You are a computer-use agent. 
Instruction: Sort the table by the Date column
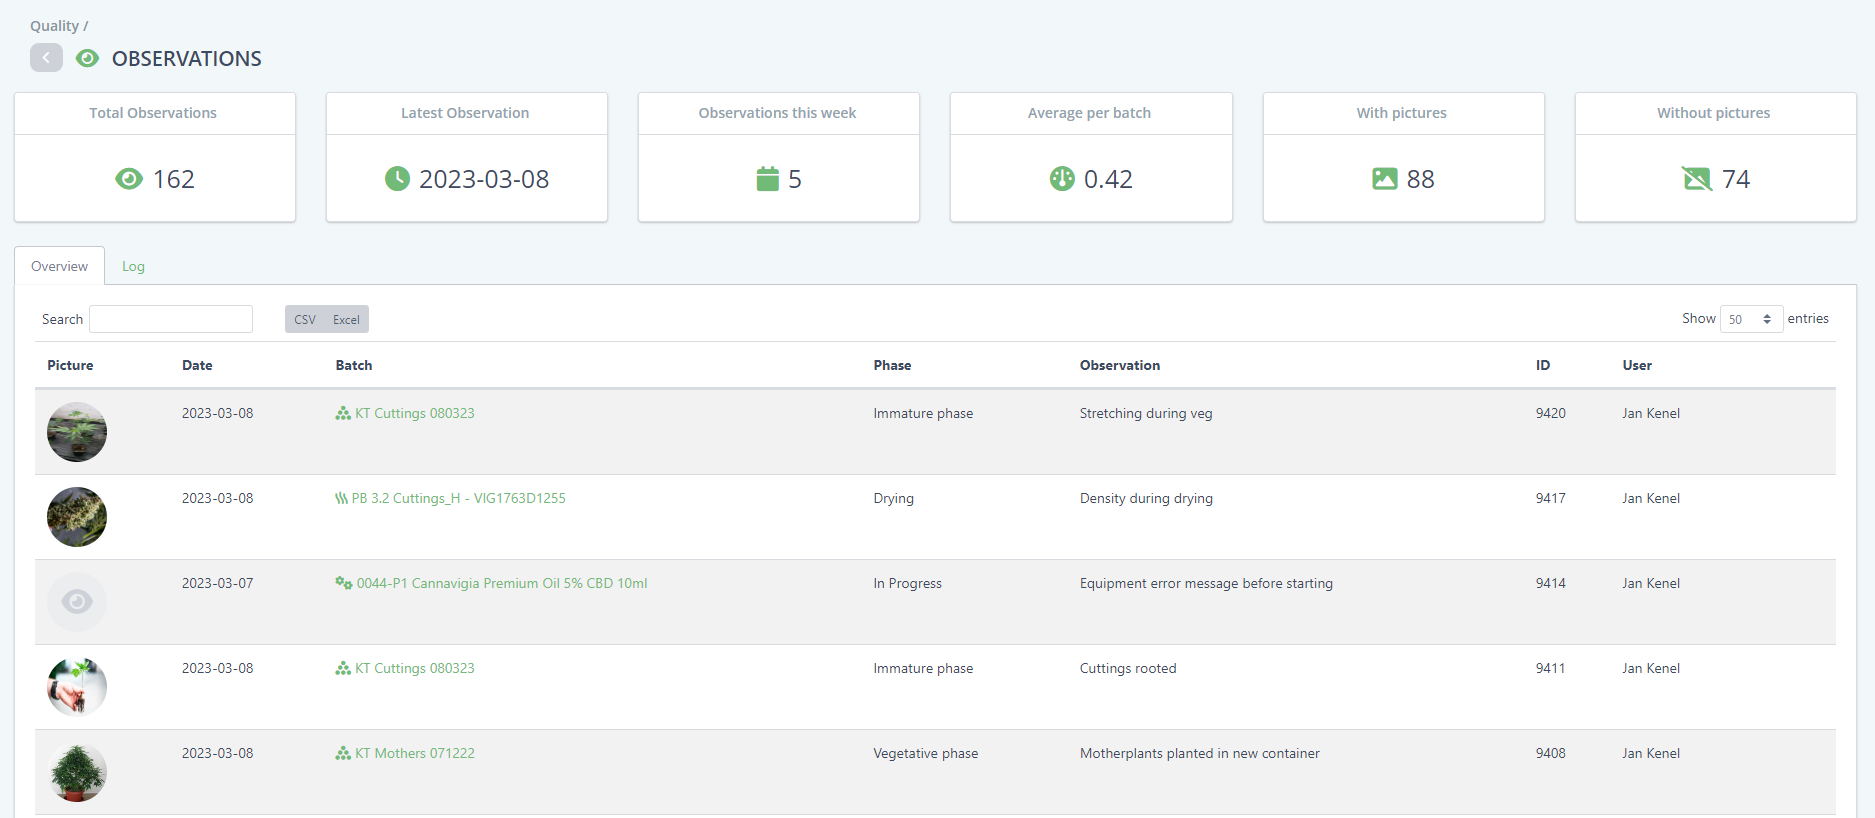tap(197, 365)
